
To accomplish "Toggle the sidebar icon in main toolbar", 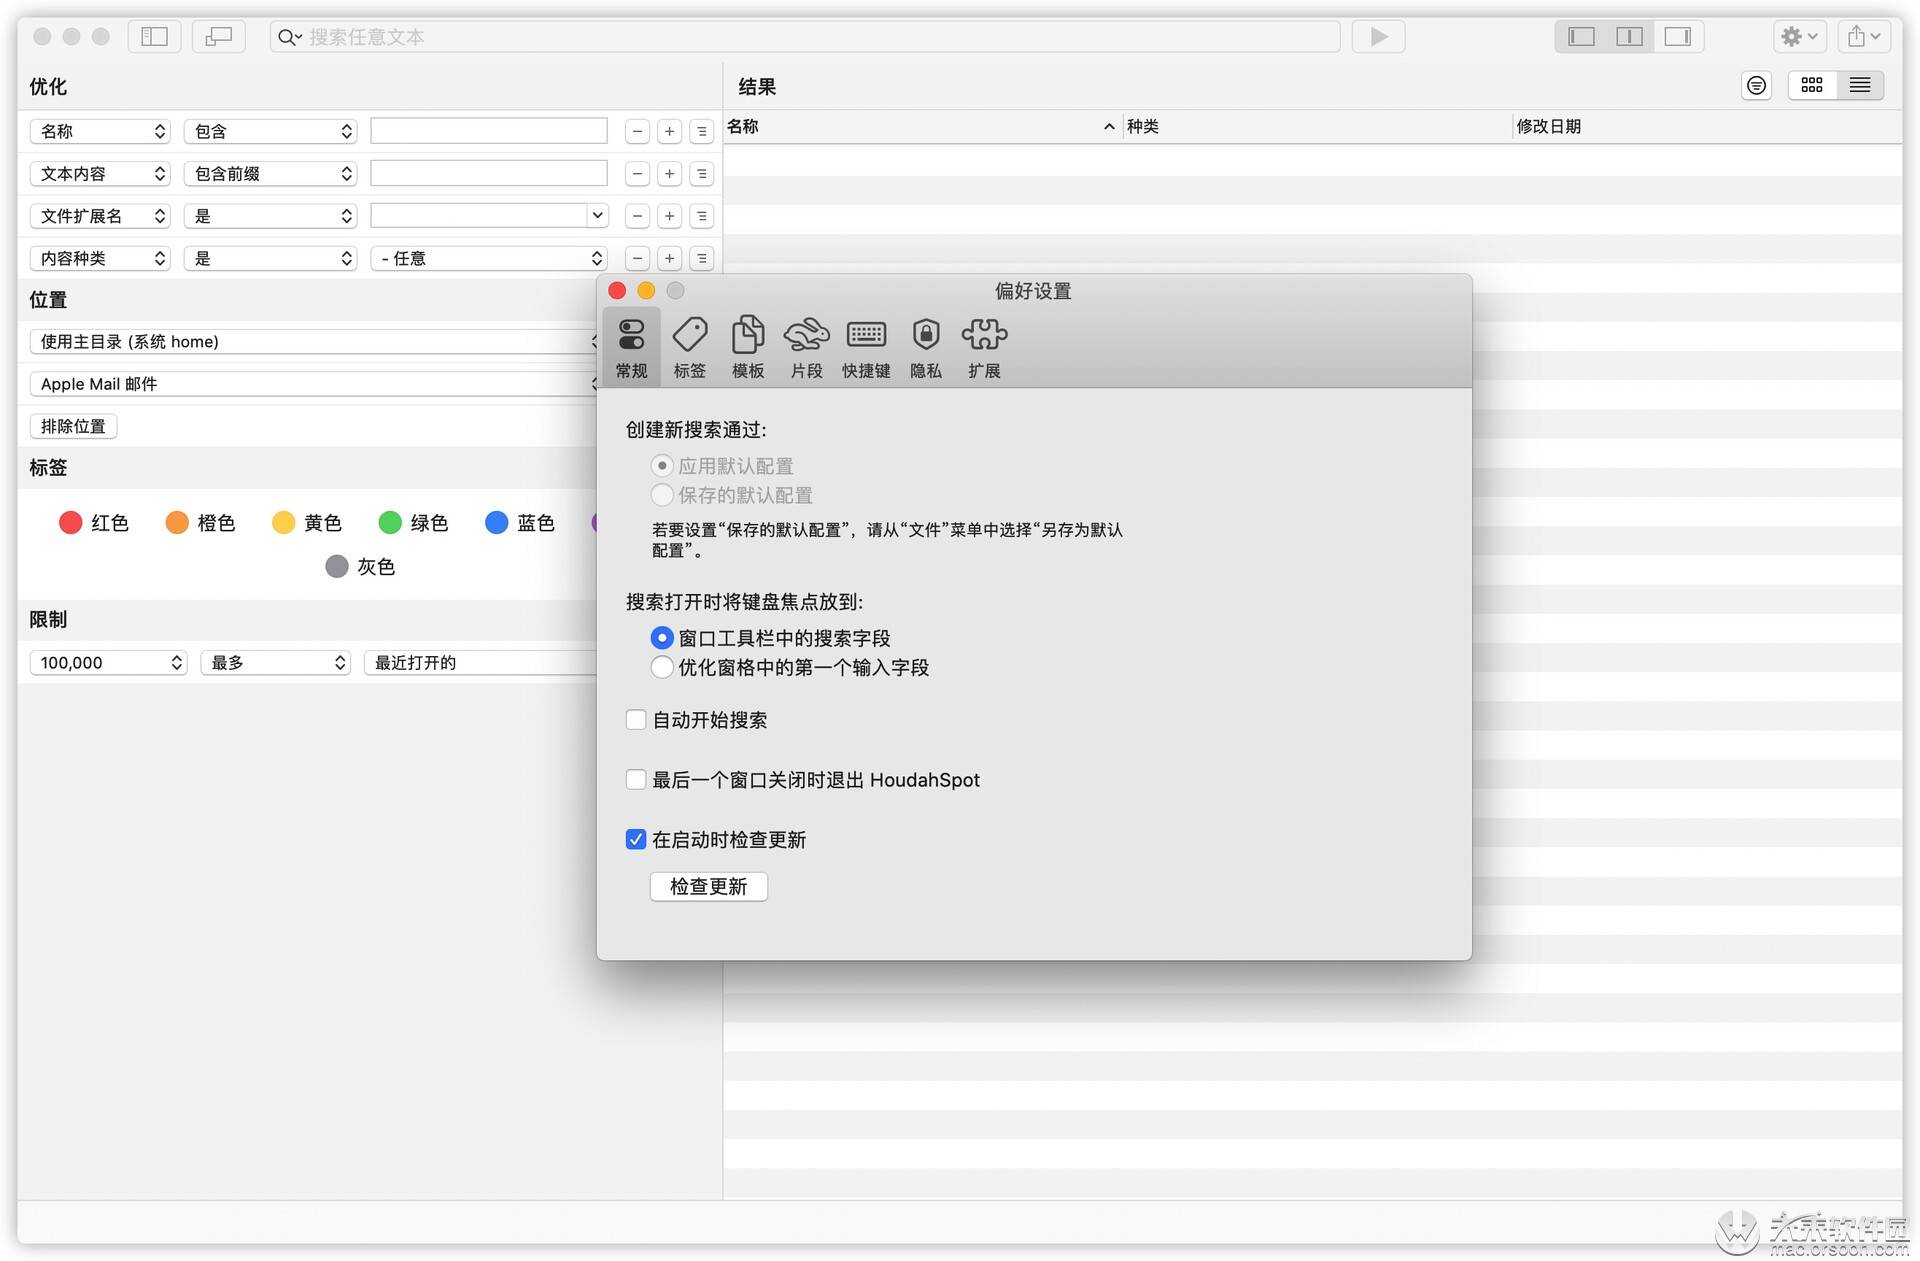I will click(x=154, y=37).
